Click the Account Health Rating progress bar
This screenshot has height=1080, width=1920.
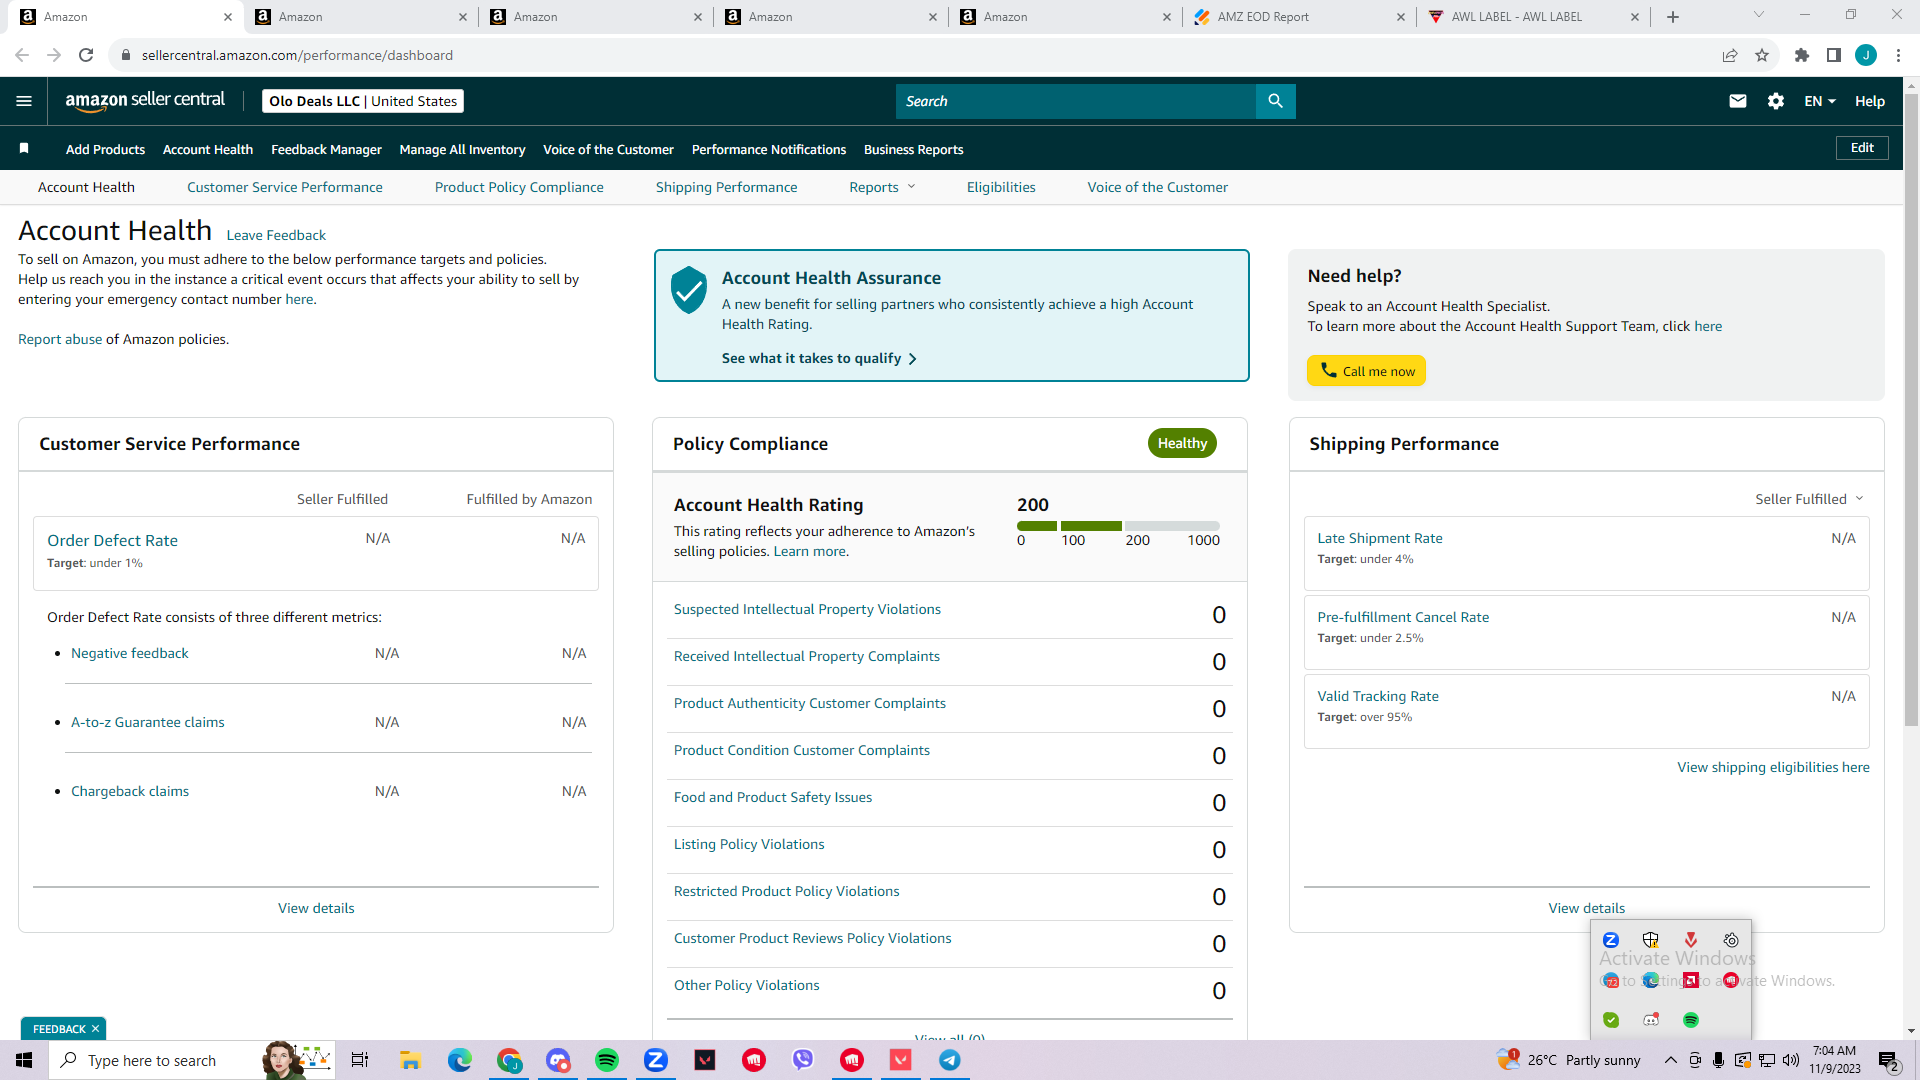[1118, 526]
